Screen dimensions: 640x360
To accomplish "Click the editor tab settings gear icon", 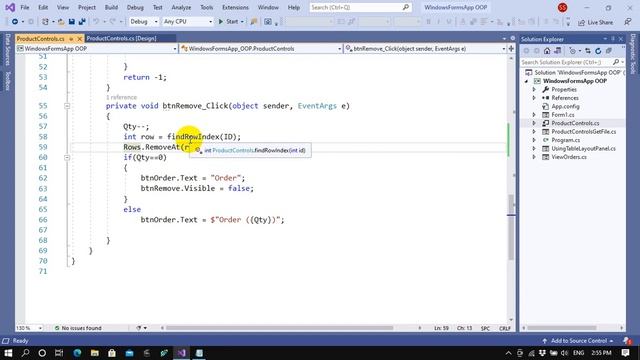I will pos(513,38).
